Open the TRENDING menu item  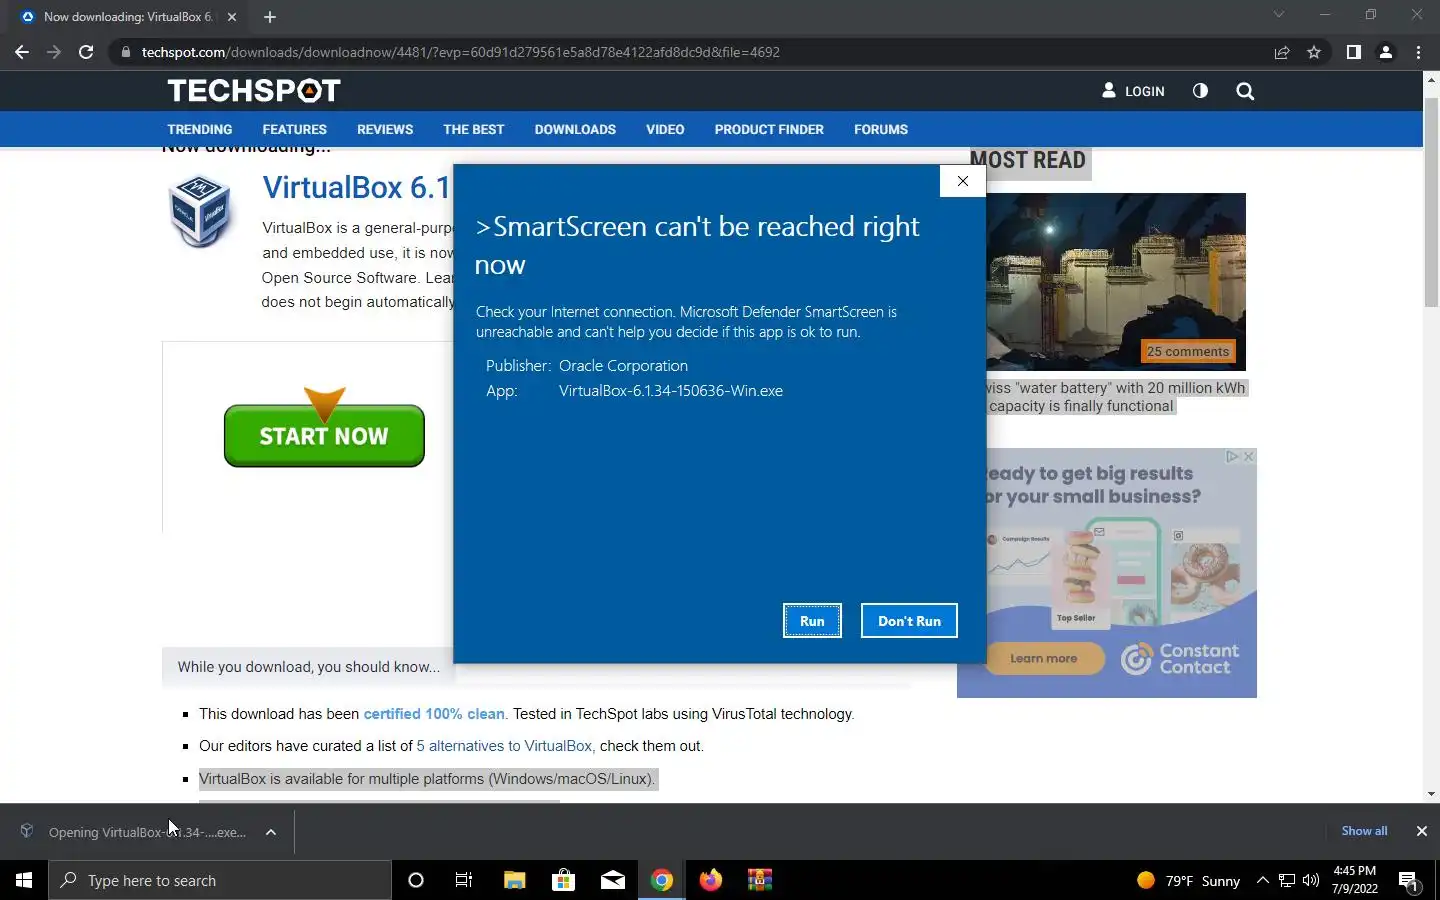pos(200,130)
